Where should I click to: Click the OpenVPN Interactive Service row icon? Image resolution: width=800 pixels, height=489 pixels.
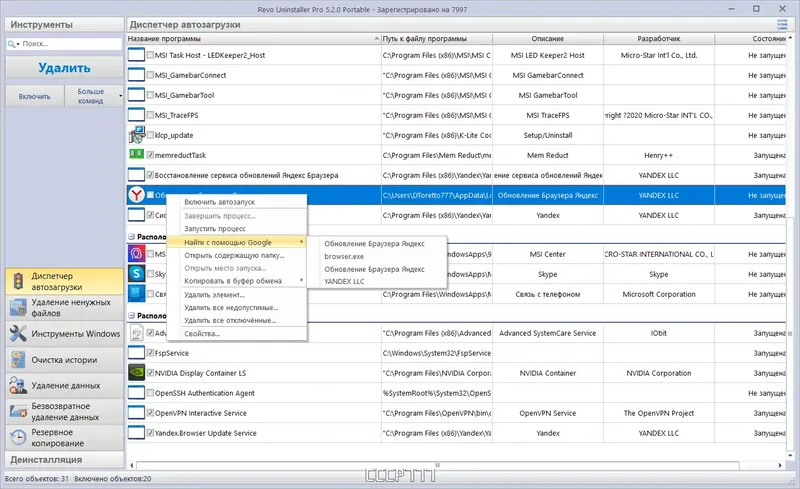(x=136, y=413)
